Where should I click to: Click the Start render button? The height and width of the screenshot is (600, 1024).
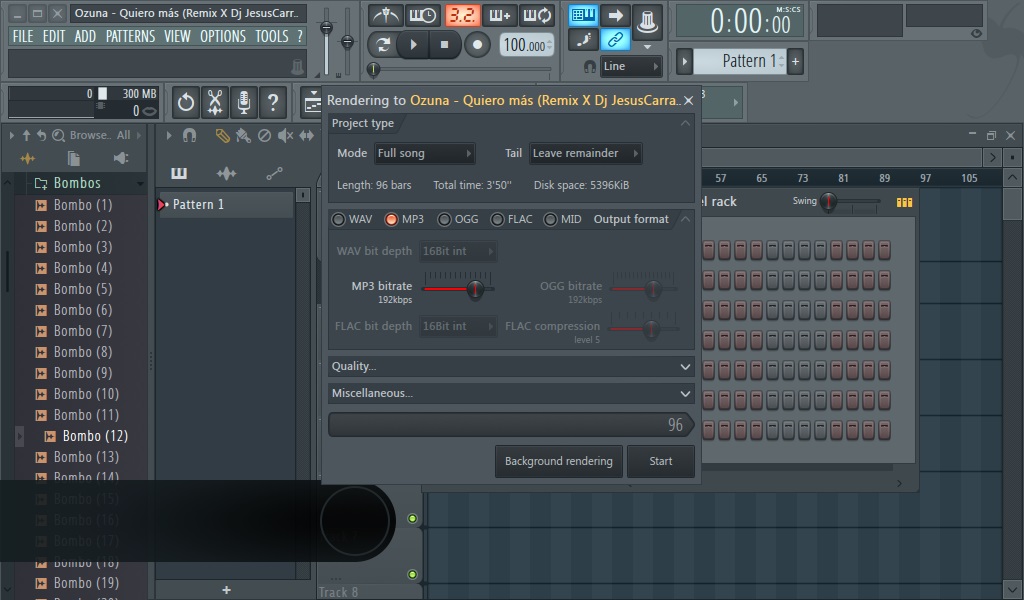coord(660,461)
